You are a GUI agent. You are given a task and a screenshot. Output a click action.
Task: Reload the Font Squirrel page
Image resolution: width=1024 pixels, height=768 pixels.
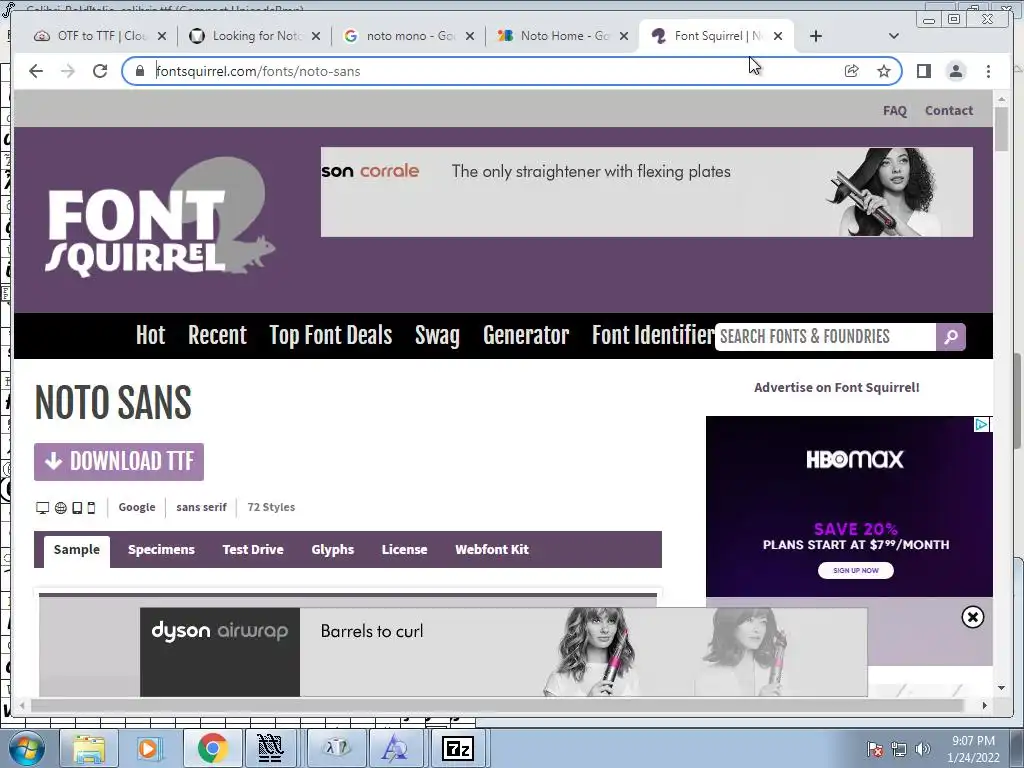(x=100, y=71)
